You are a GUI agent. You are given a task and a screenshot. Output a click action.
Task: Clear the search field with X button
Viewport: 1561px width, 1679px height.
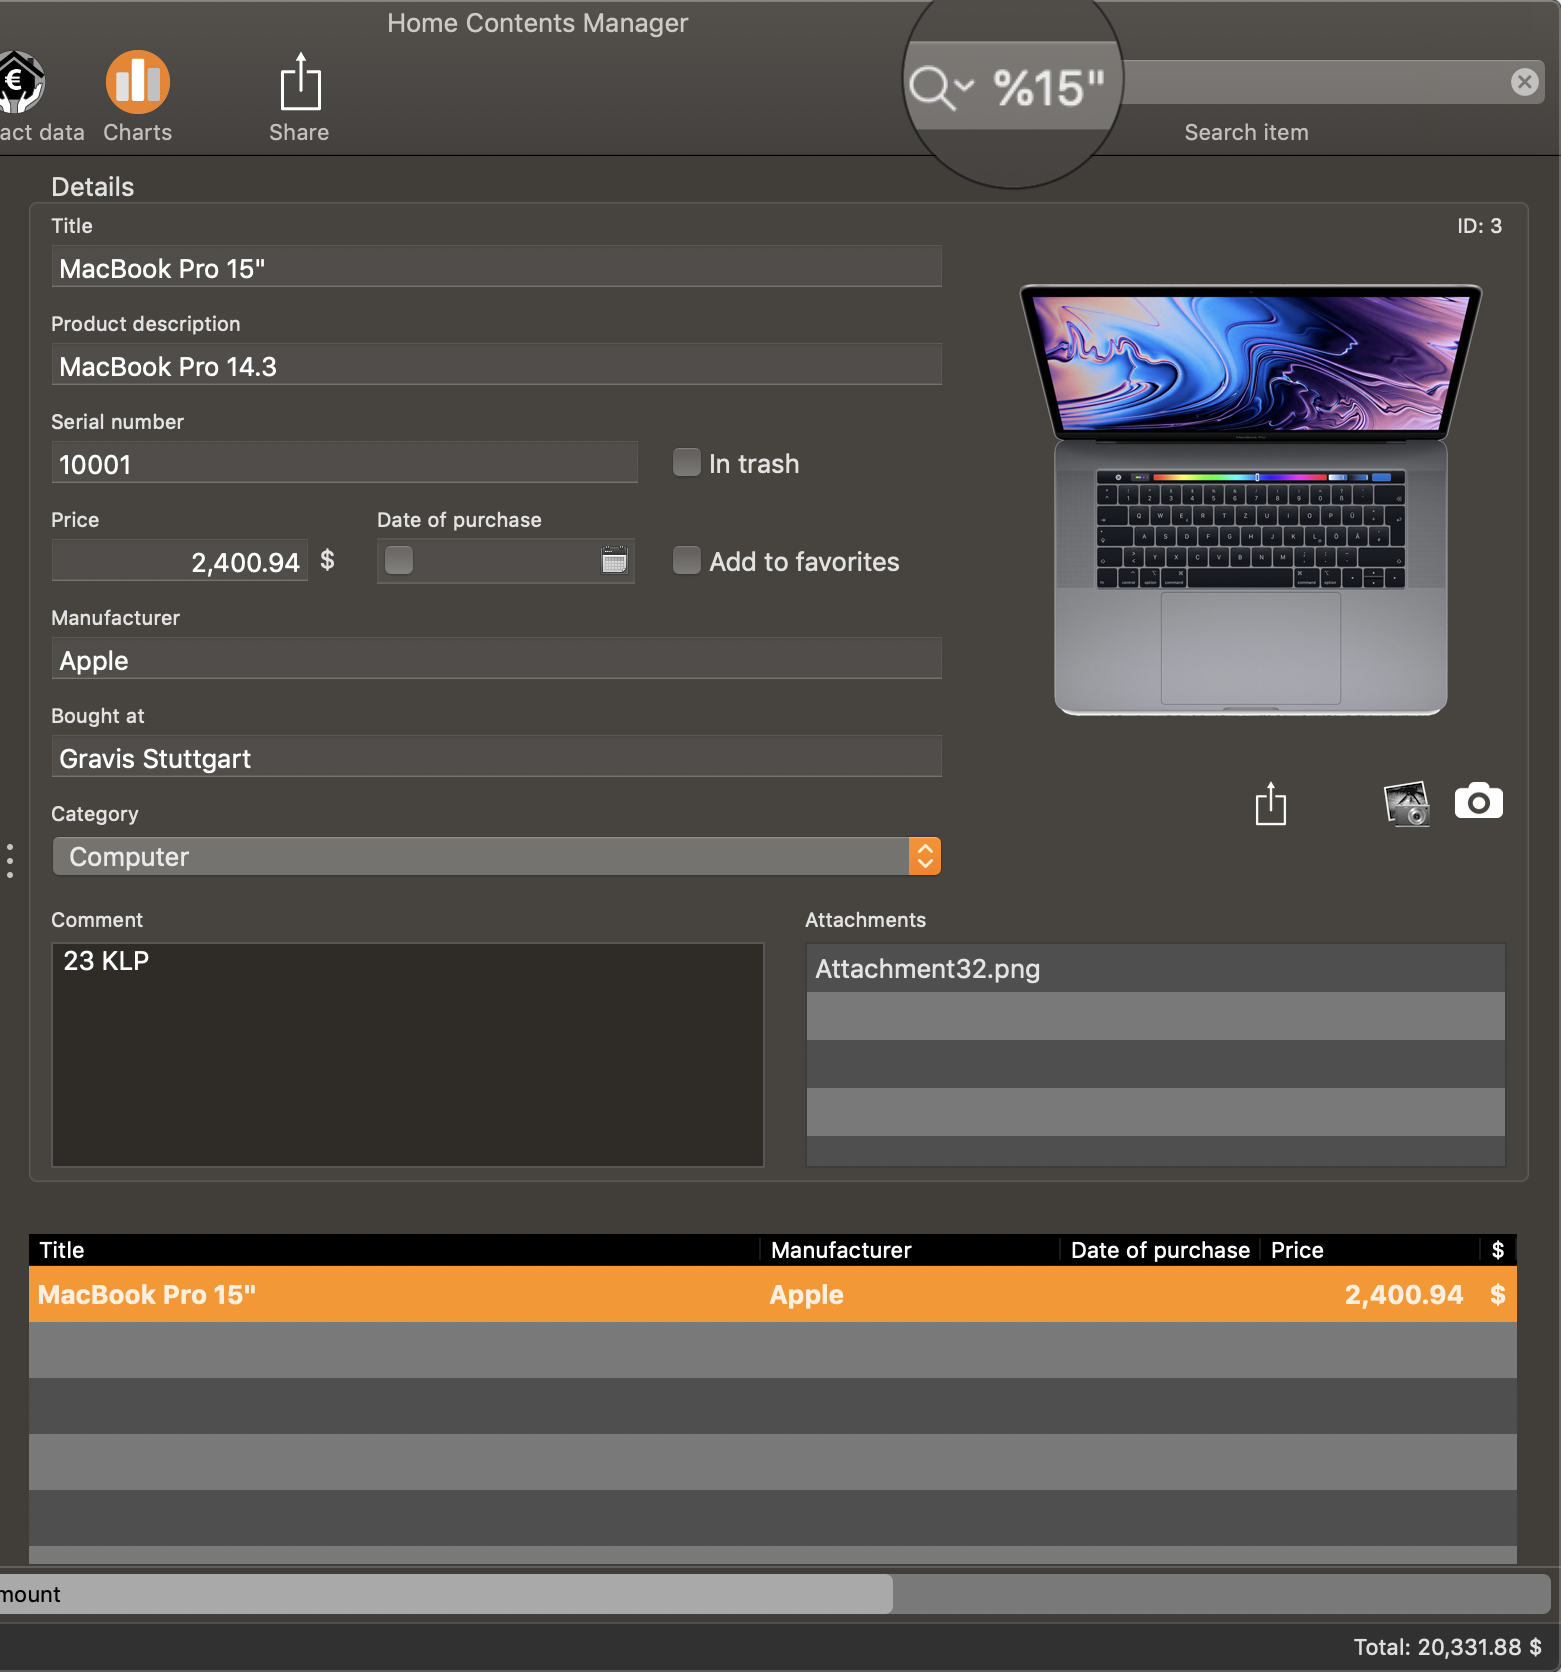[1524, 82]
